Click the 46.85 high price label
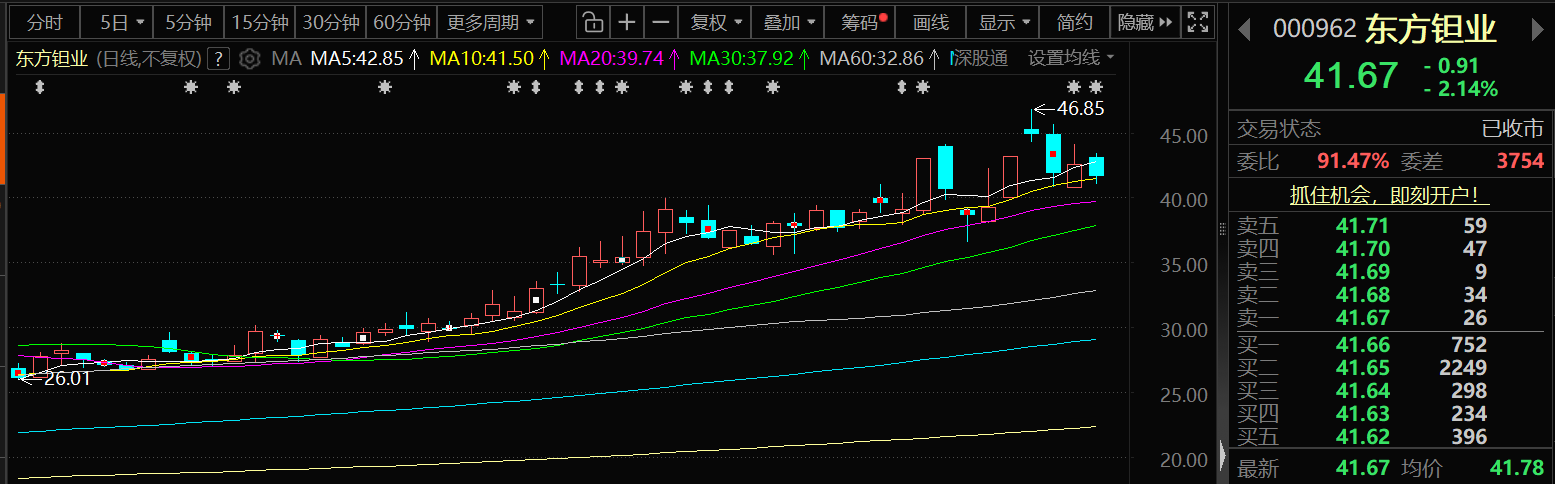Screen dimensions: 1555x484 coord(1079,108)
